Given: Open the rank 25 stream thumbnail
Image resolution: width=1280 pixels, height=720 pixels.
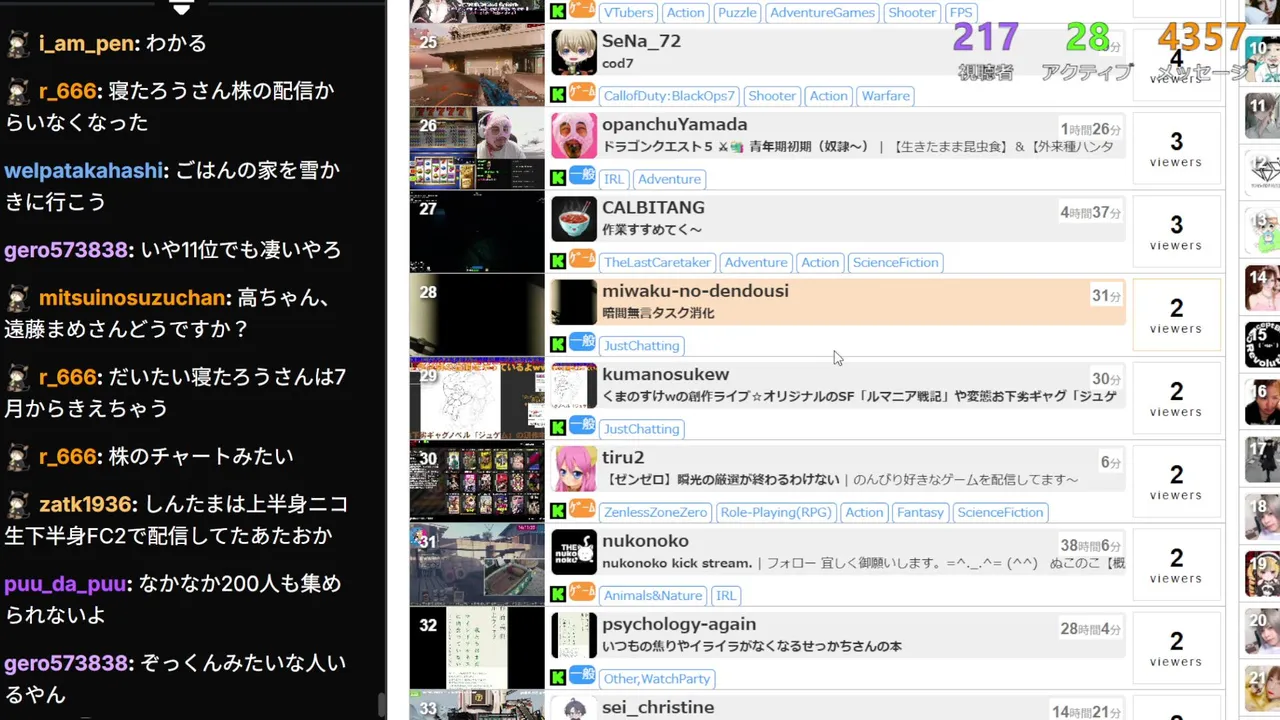Looking at the screenshot, I should point(477,65).
